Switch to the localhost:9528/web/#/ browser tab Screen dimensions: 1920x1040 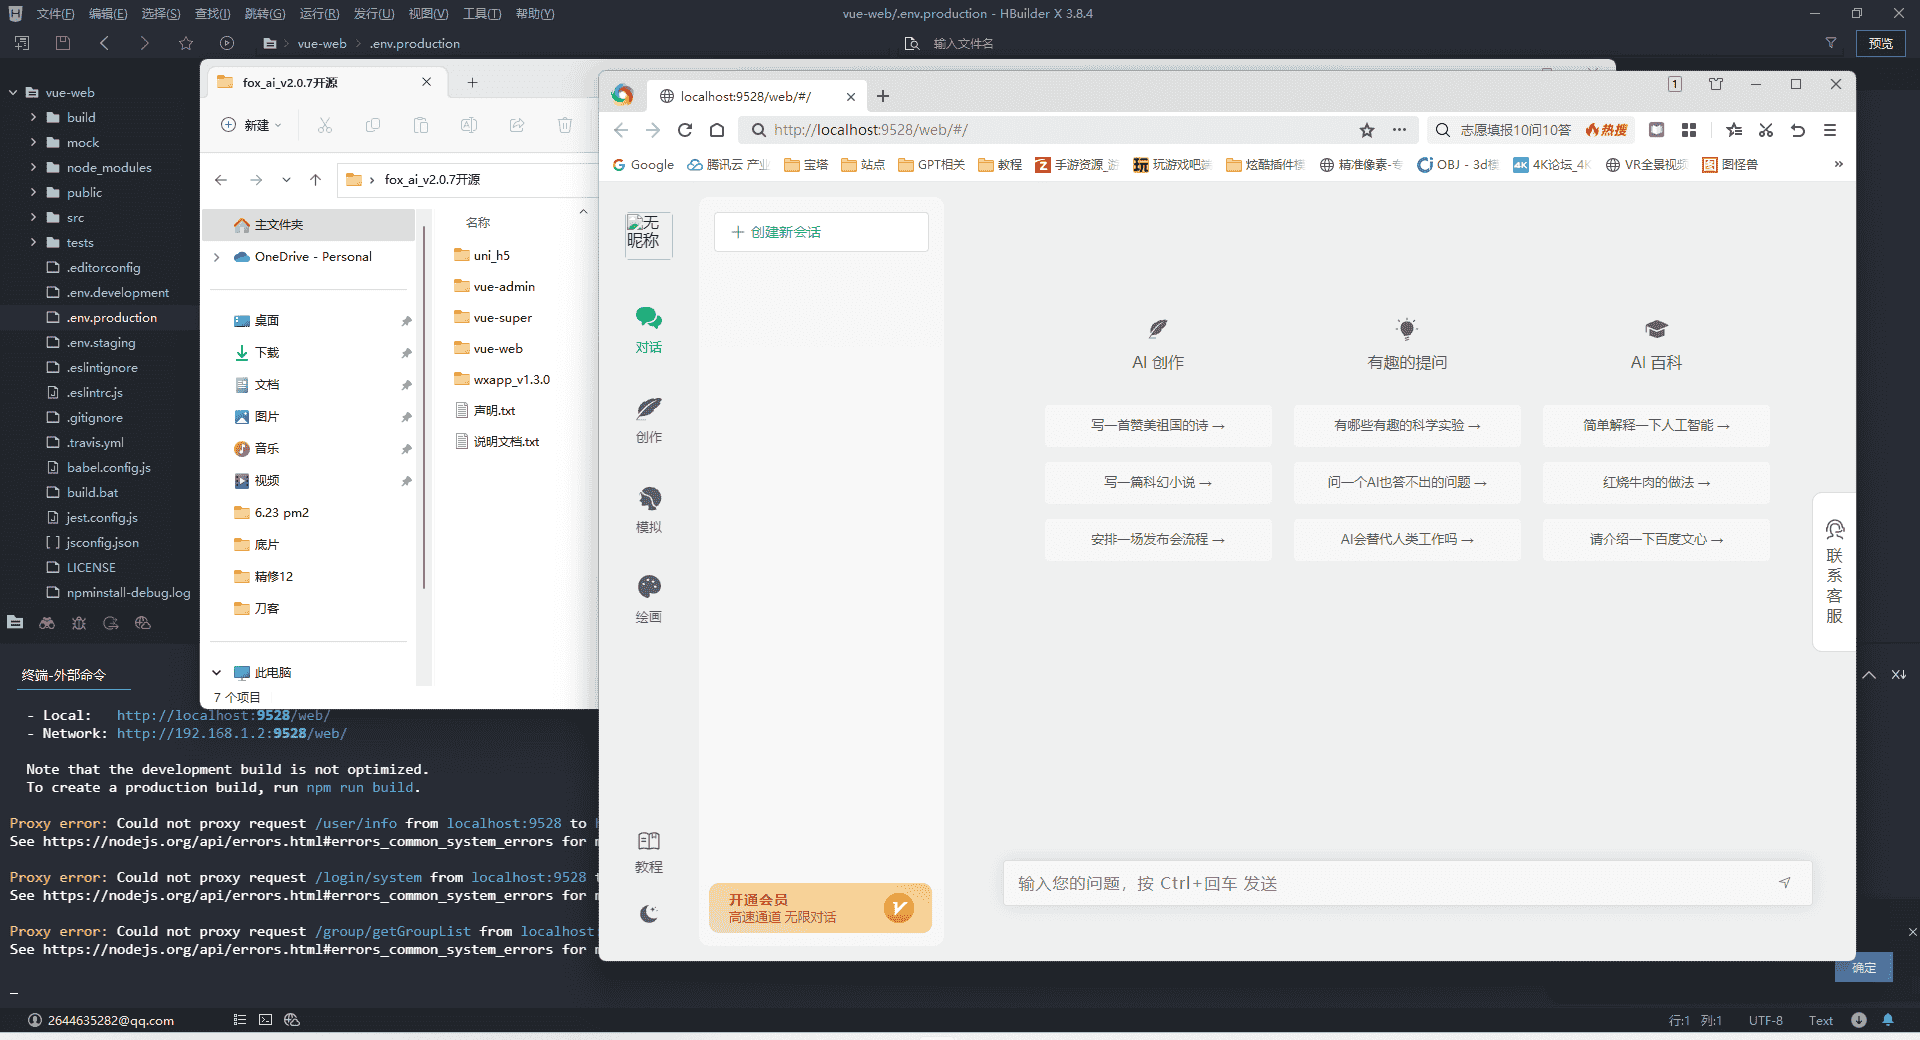coord(745,97)
